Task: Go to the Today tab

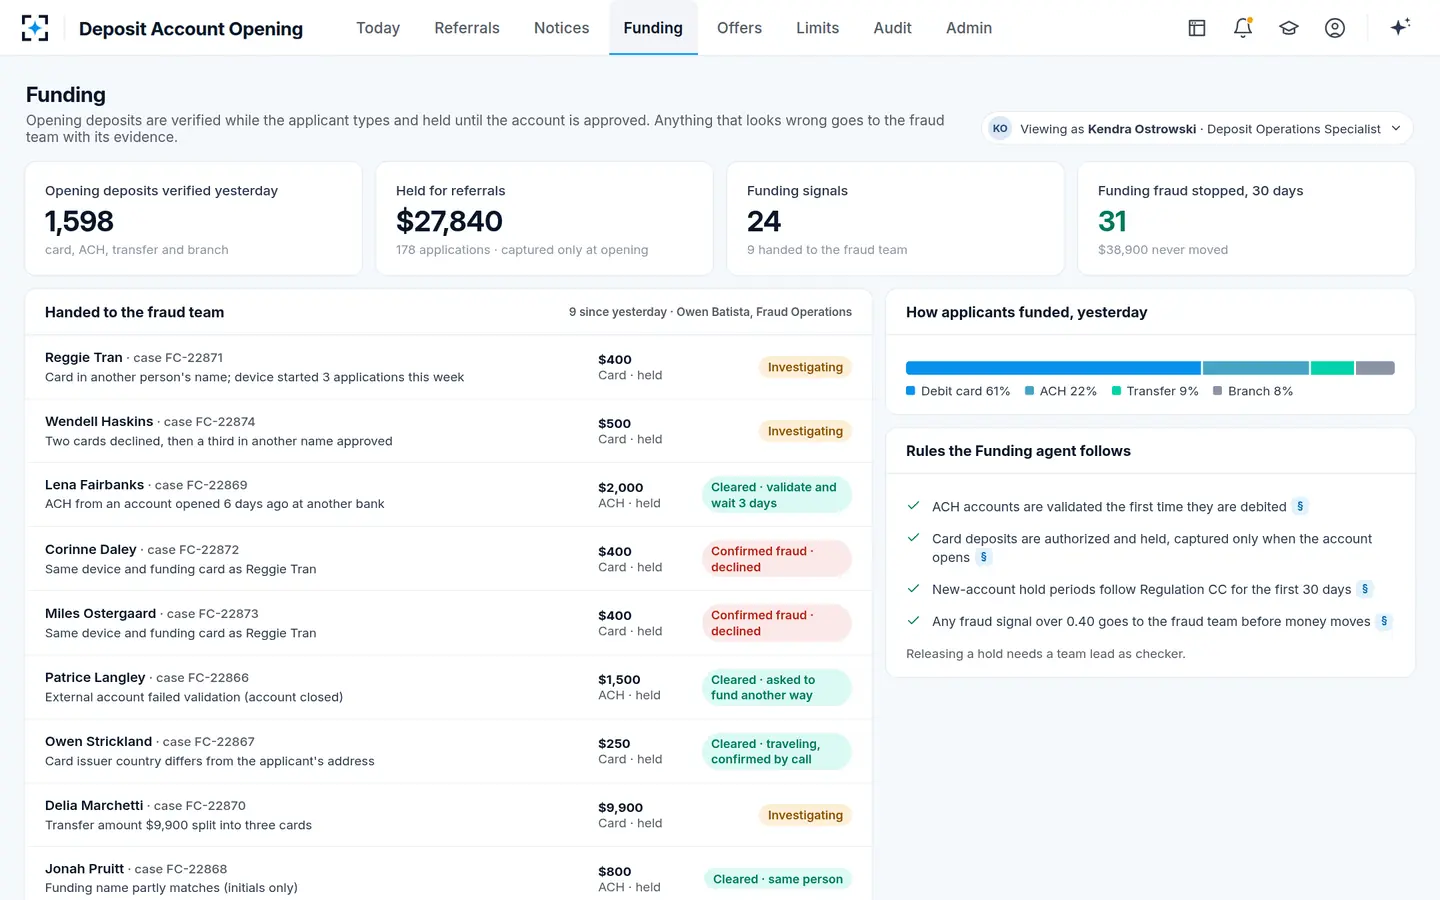Action: click(x=378, y=28)
